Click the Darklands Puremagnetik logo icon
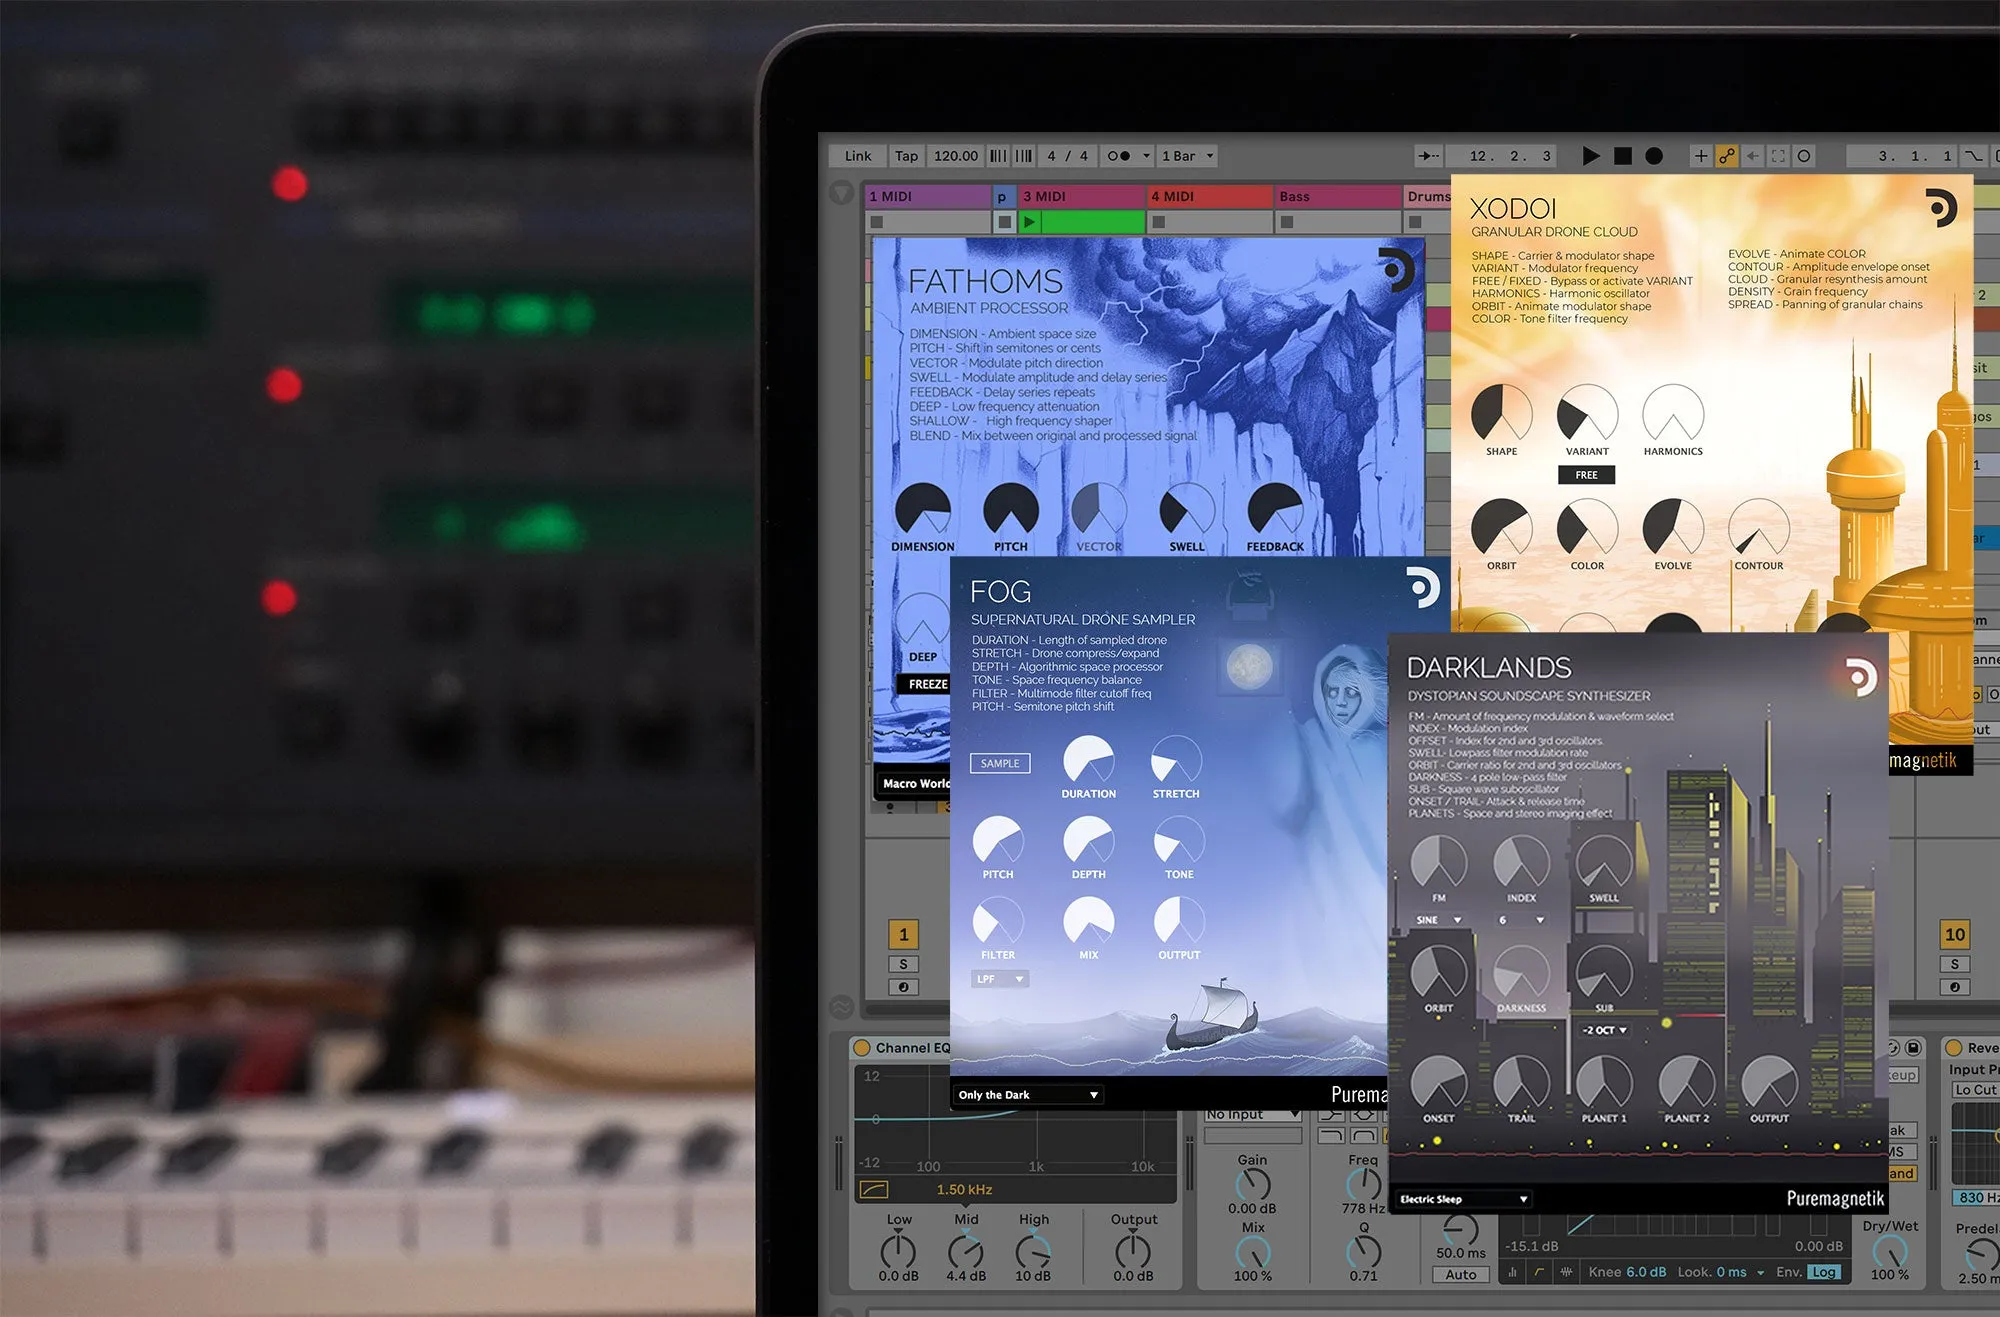 [x=1860, y=678]
